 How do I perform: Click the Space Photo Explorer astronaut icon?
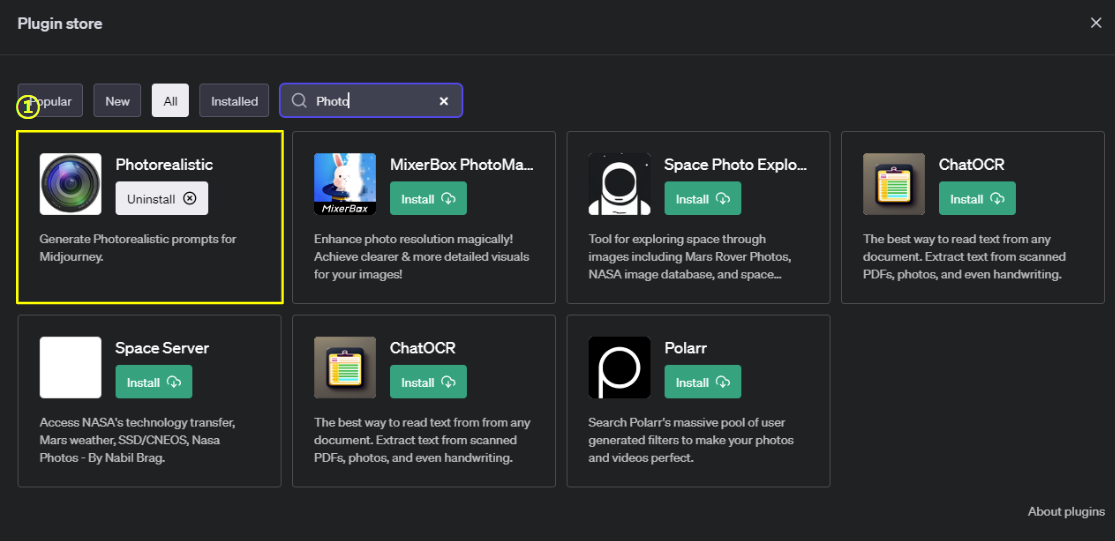click(619, 184)
